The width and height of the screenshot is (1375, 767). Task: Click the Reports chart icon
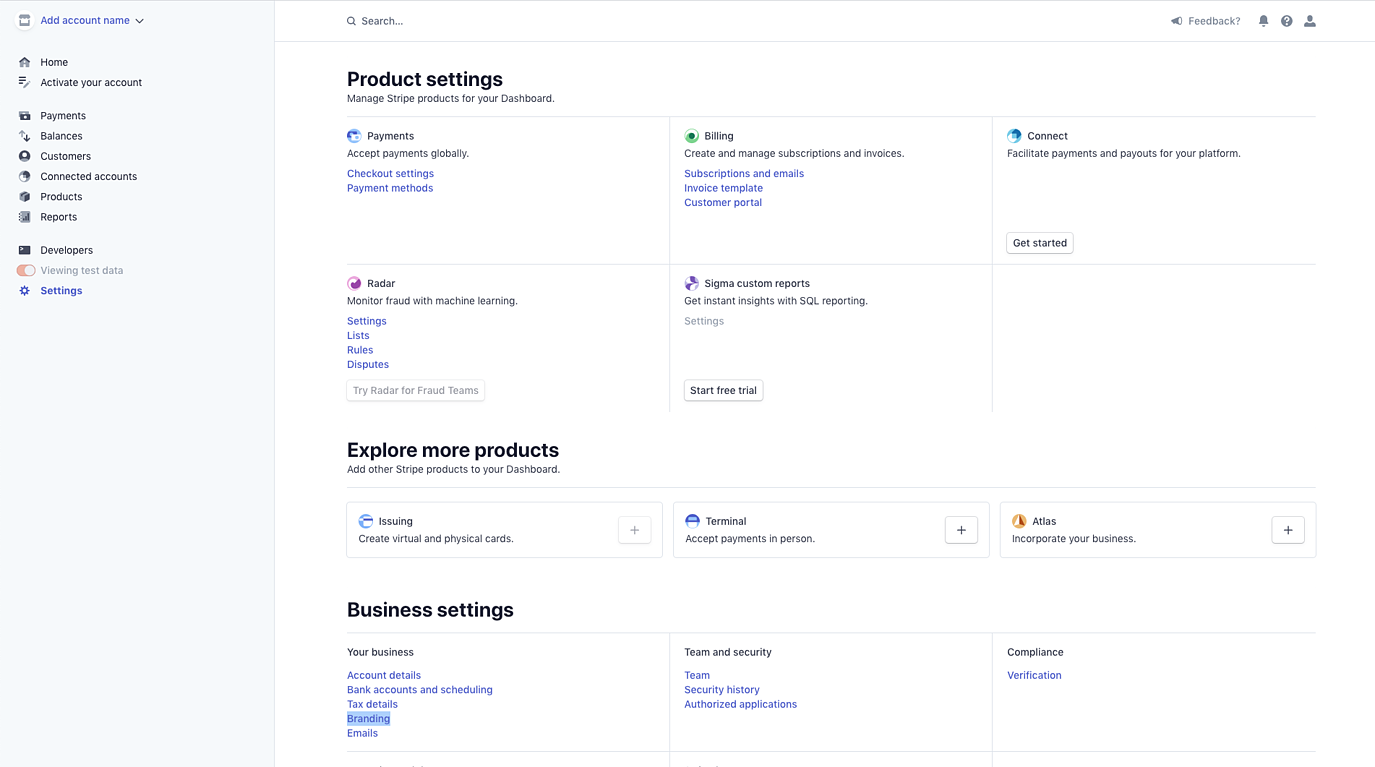point(25,217)
